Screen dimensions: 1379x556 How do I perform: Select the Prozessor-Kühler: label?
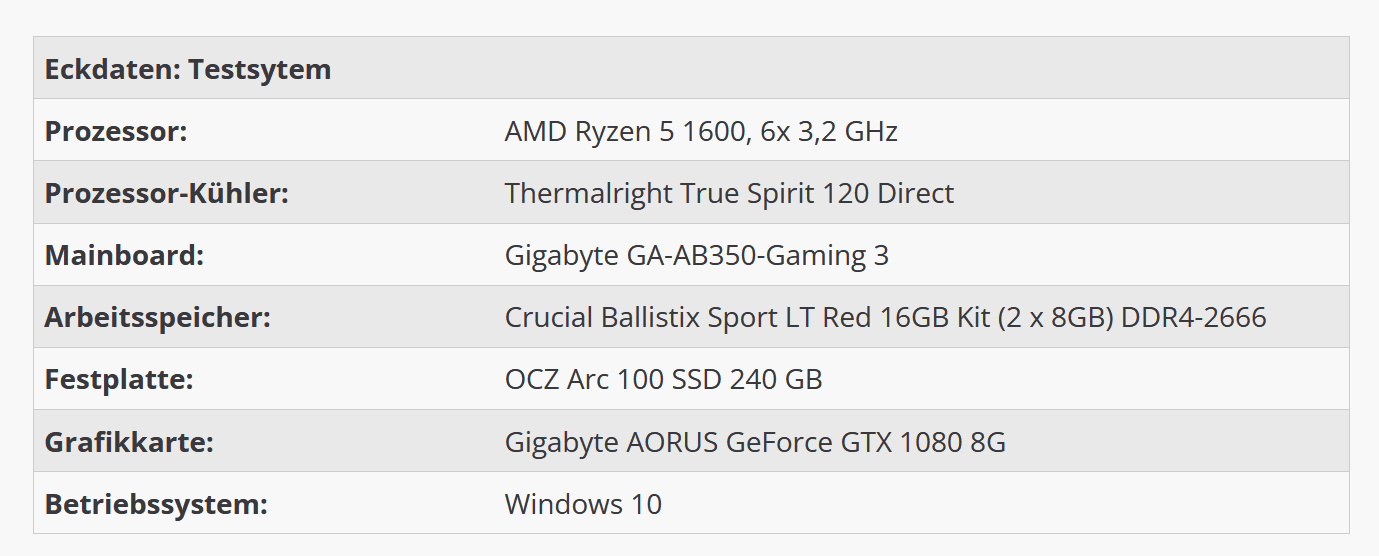pyautogui.click(x=167, y=193)
